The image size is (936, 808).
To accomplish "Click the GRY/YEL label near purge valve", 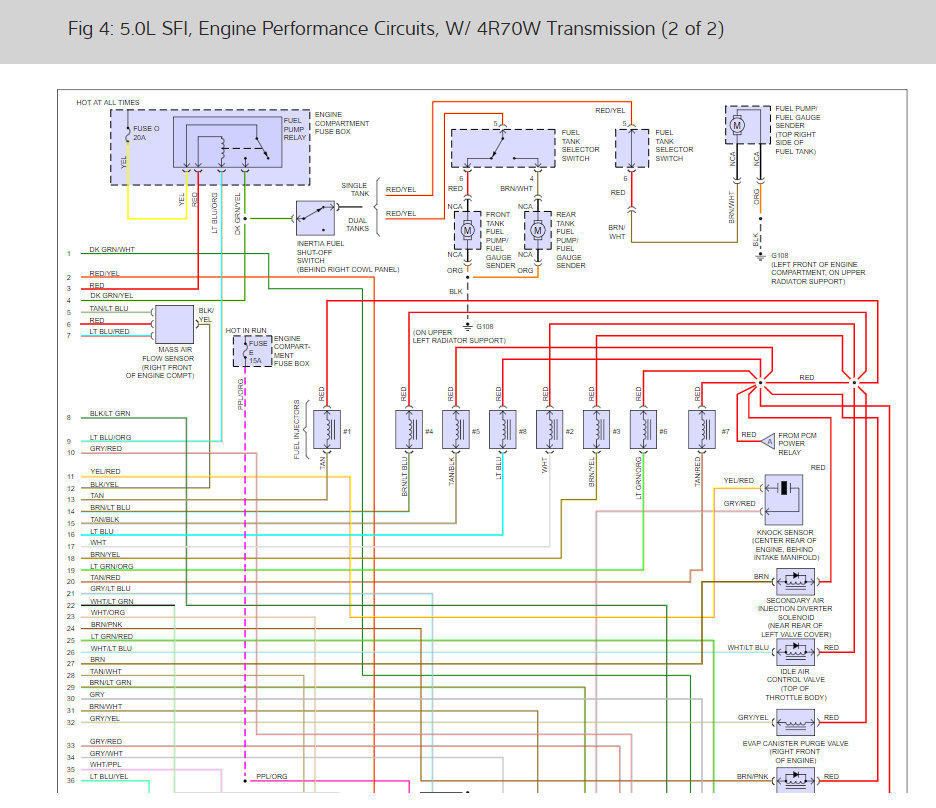I will click(x=753, y=717).
